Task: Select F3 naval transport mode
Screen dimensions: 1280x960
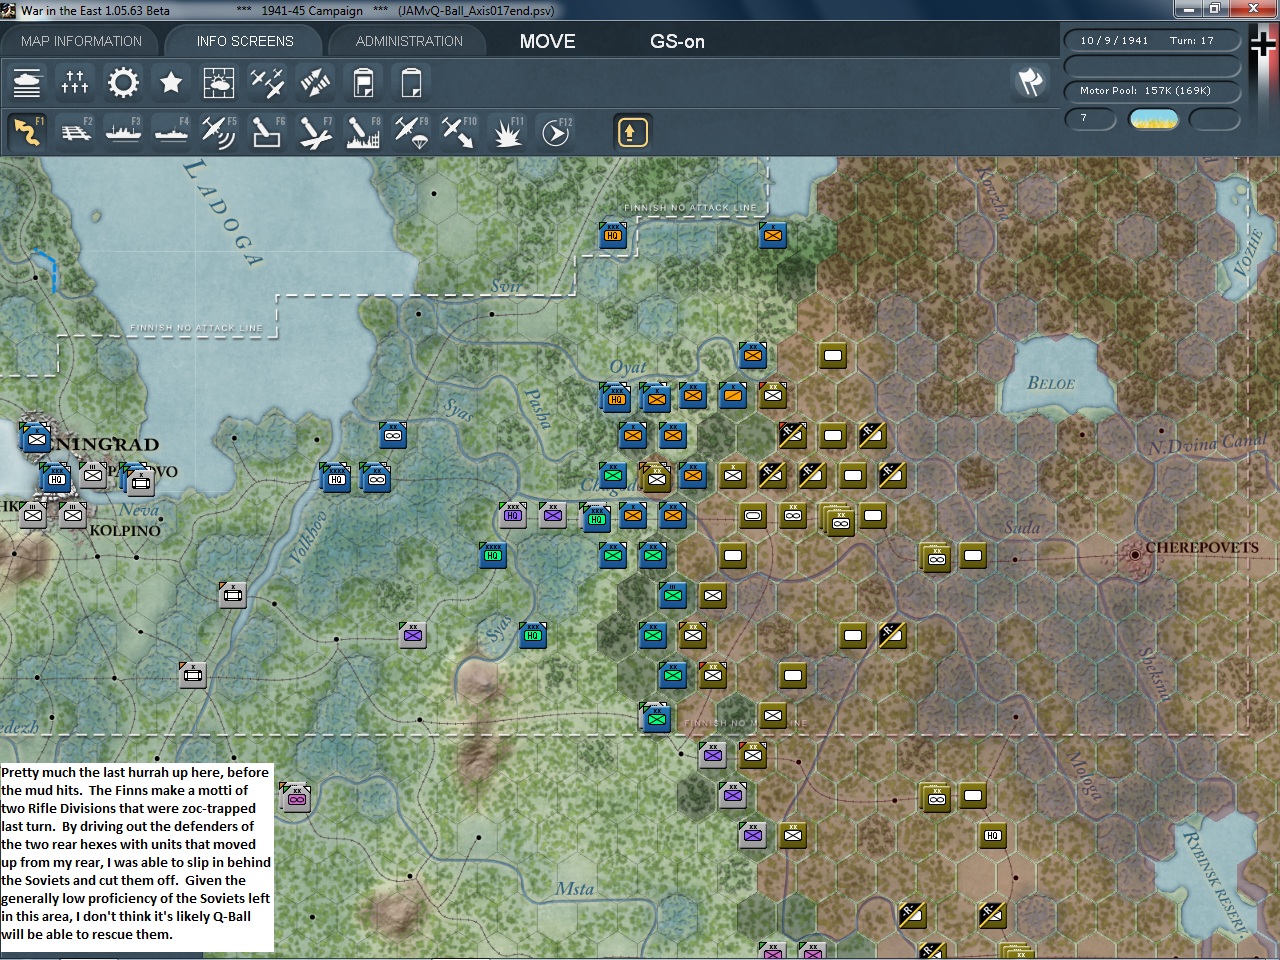Action: [123, 132]
